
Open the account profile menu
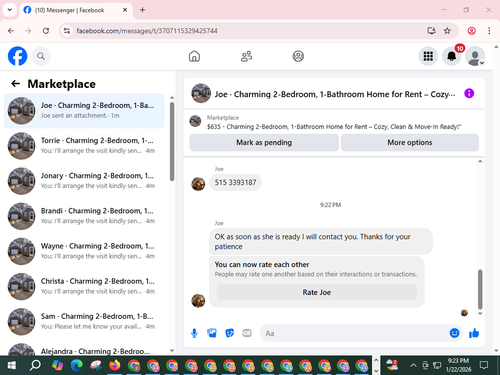point(475,56)
